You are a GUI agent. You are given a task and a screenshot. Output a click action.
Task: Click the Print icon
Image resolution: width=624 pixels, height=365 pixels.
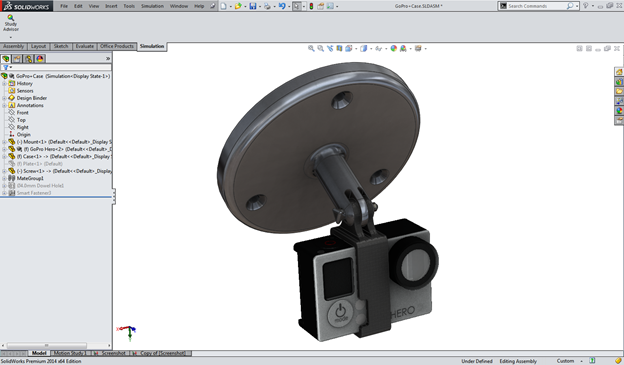267,6
